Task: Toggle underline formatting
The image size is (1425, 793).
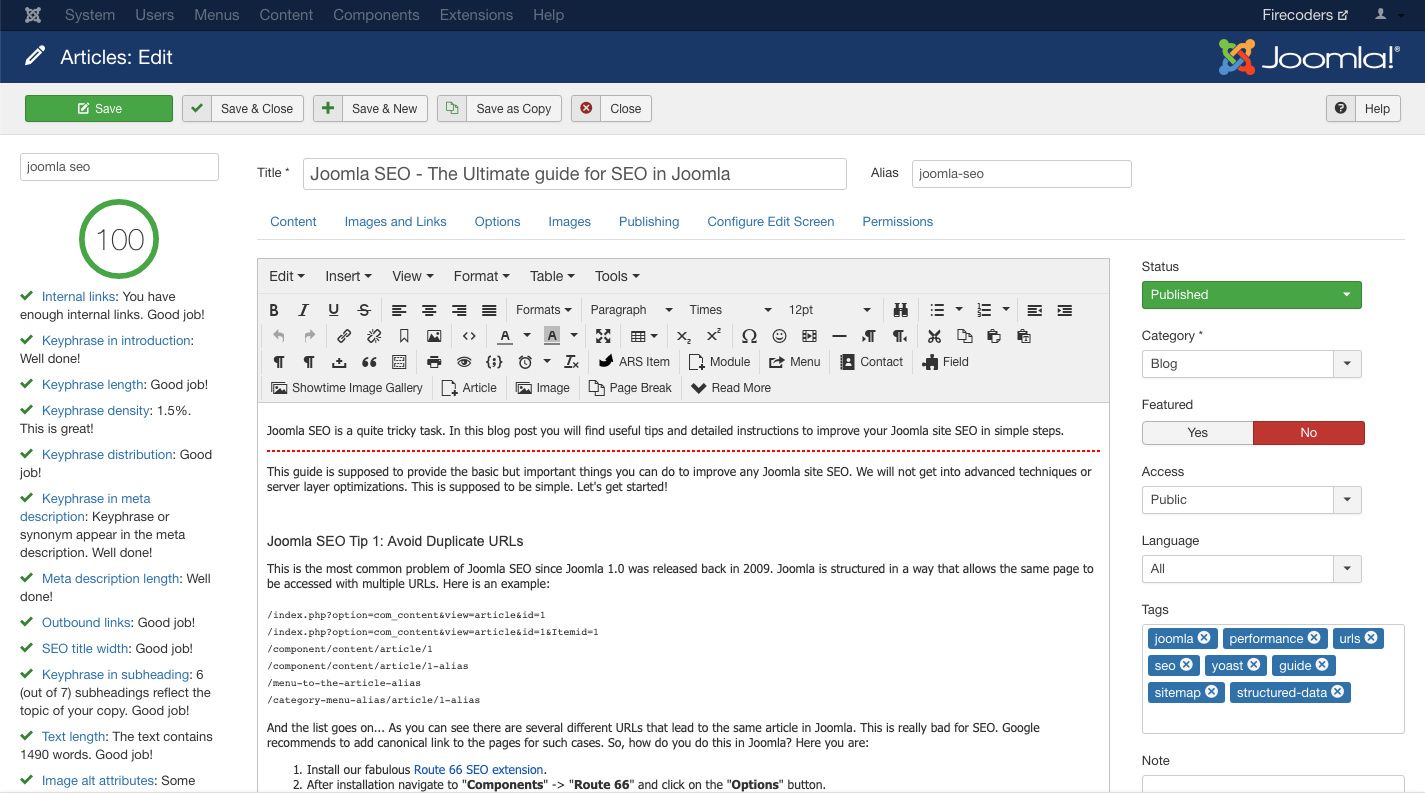Action: click(x=334, y=310)
